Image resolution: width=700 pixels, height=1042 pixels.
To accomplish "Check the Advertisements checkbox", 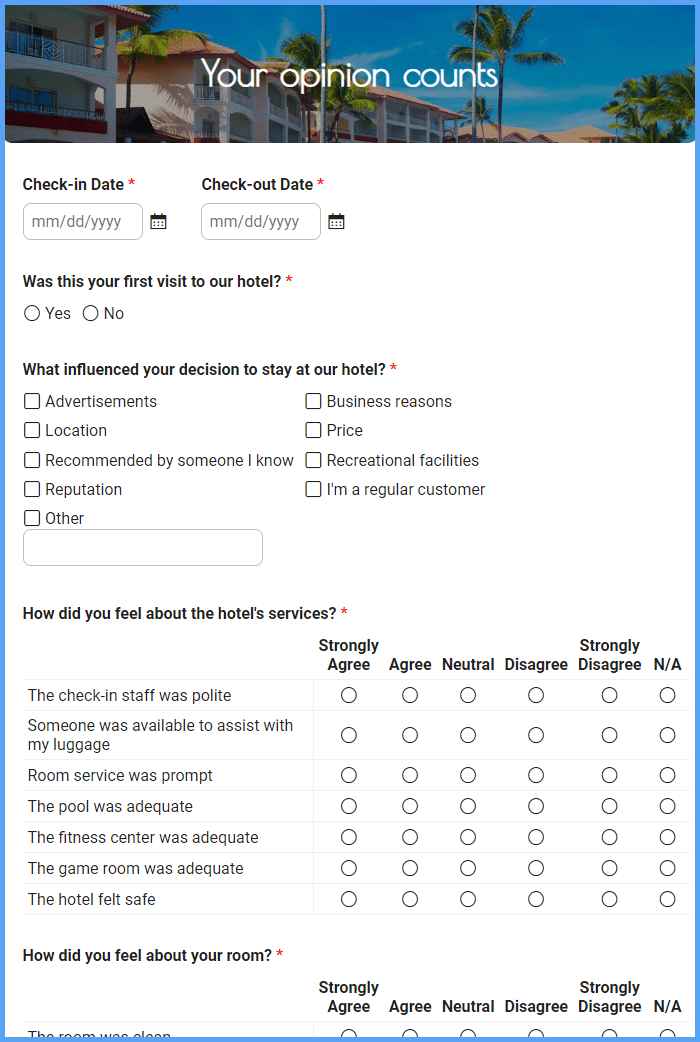I will (32, 401).
